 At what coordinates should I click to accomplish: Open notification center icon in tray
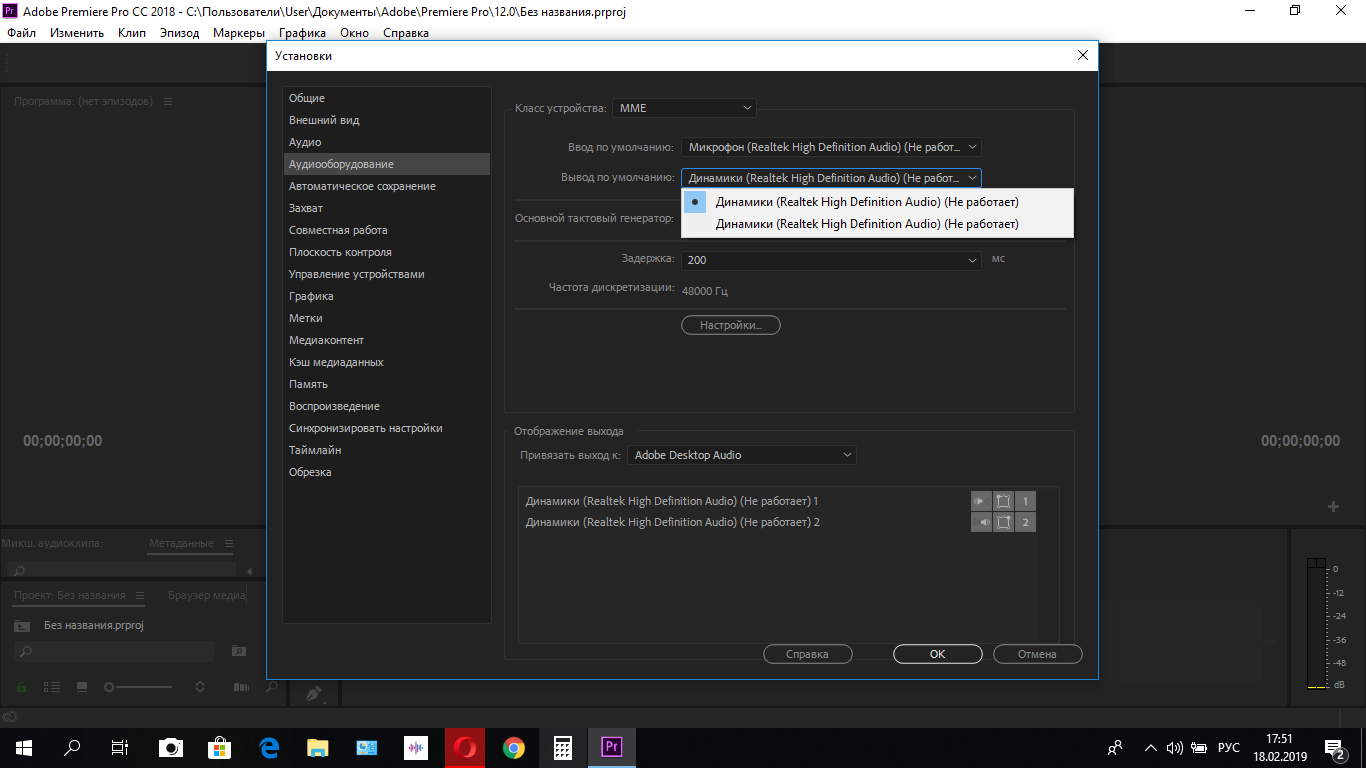coord(1335,748)
